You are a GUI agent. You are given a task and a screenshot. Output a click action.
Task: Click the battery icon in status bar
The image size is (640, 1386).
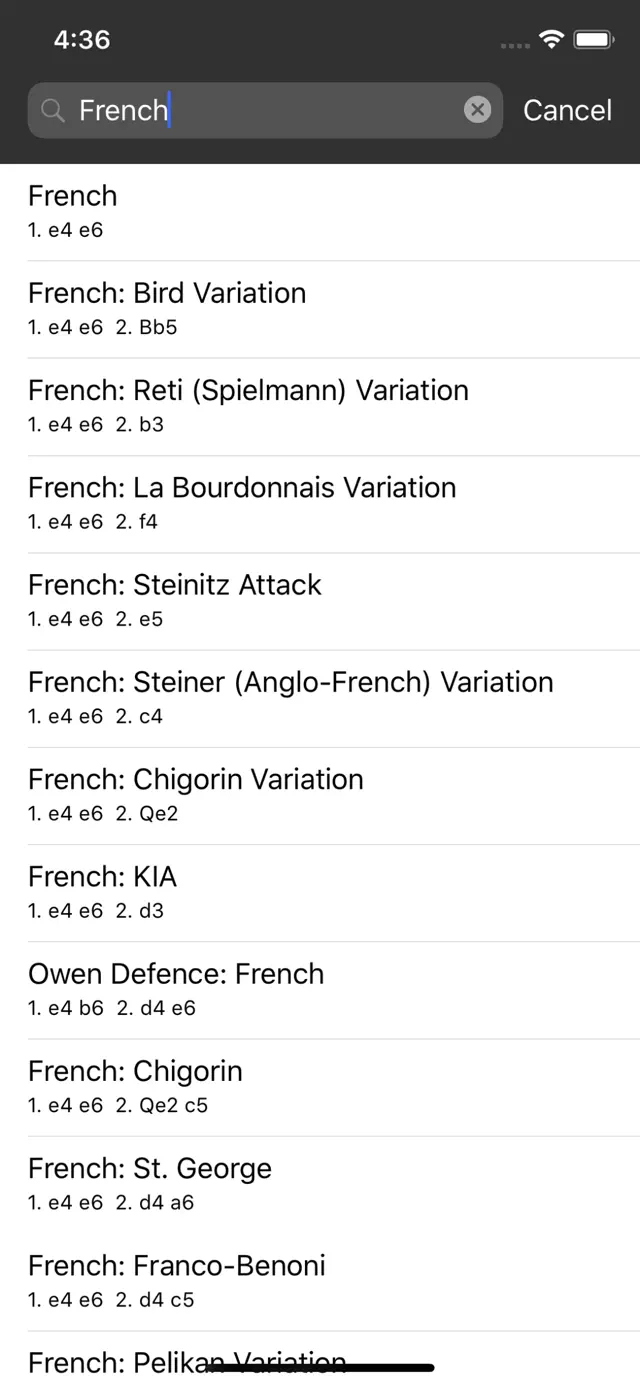click(x=594, y=40)
